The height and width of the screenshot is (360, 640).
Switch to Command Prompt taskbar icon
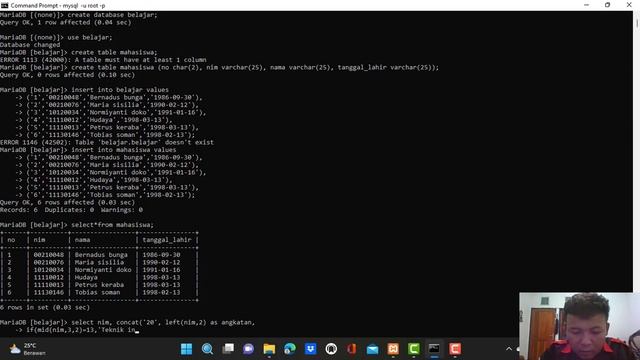pos(434,349)
